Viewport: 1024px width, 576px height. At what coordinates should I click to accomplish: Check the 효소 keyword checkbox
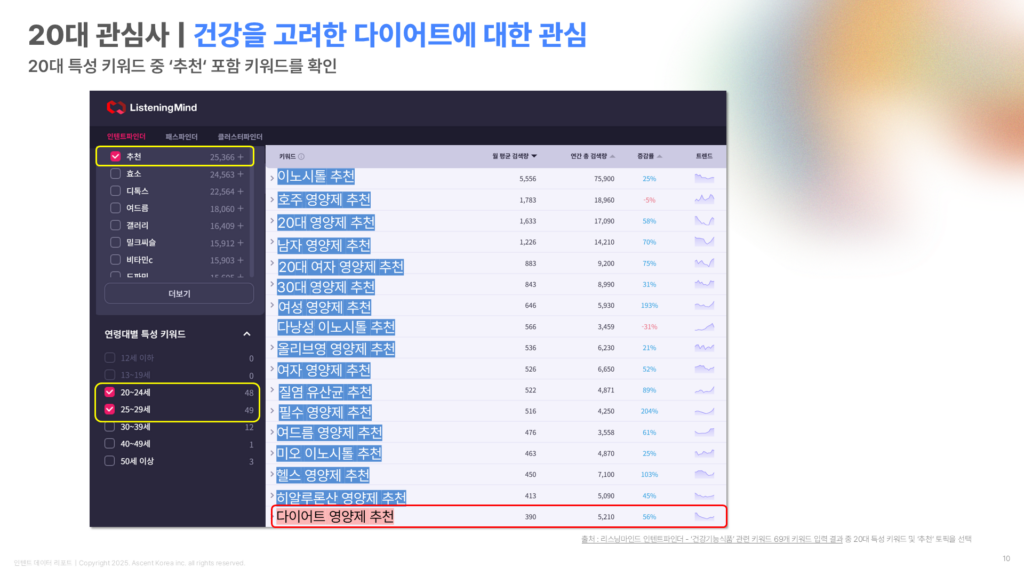tap(116, 174)
